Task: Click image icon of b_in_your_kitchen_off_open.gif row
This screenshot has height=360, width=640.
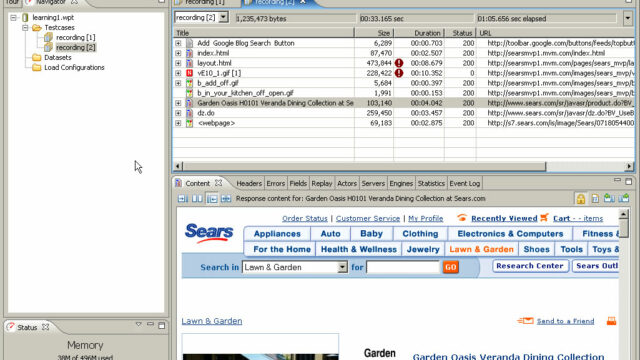Action: (x=189, y=93)
